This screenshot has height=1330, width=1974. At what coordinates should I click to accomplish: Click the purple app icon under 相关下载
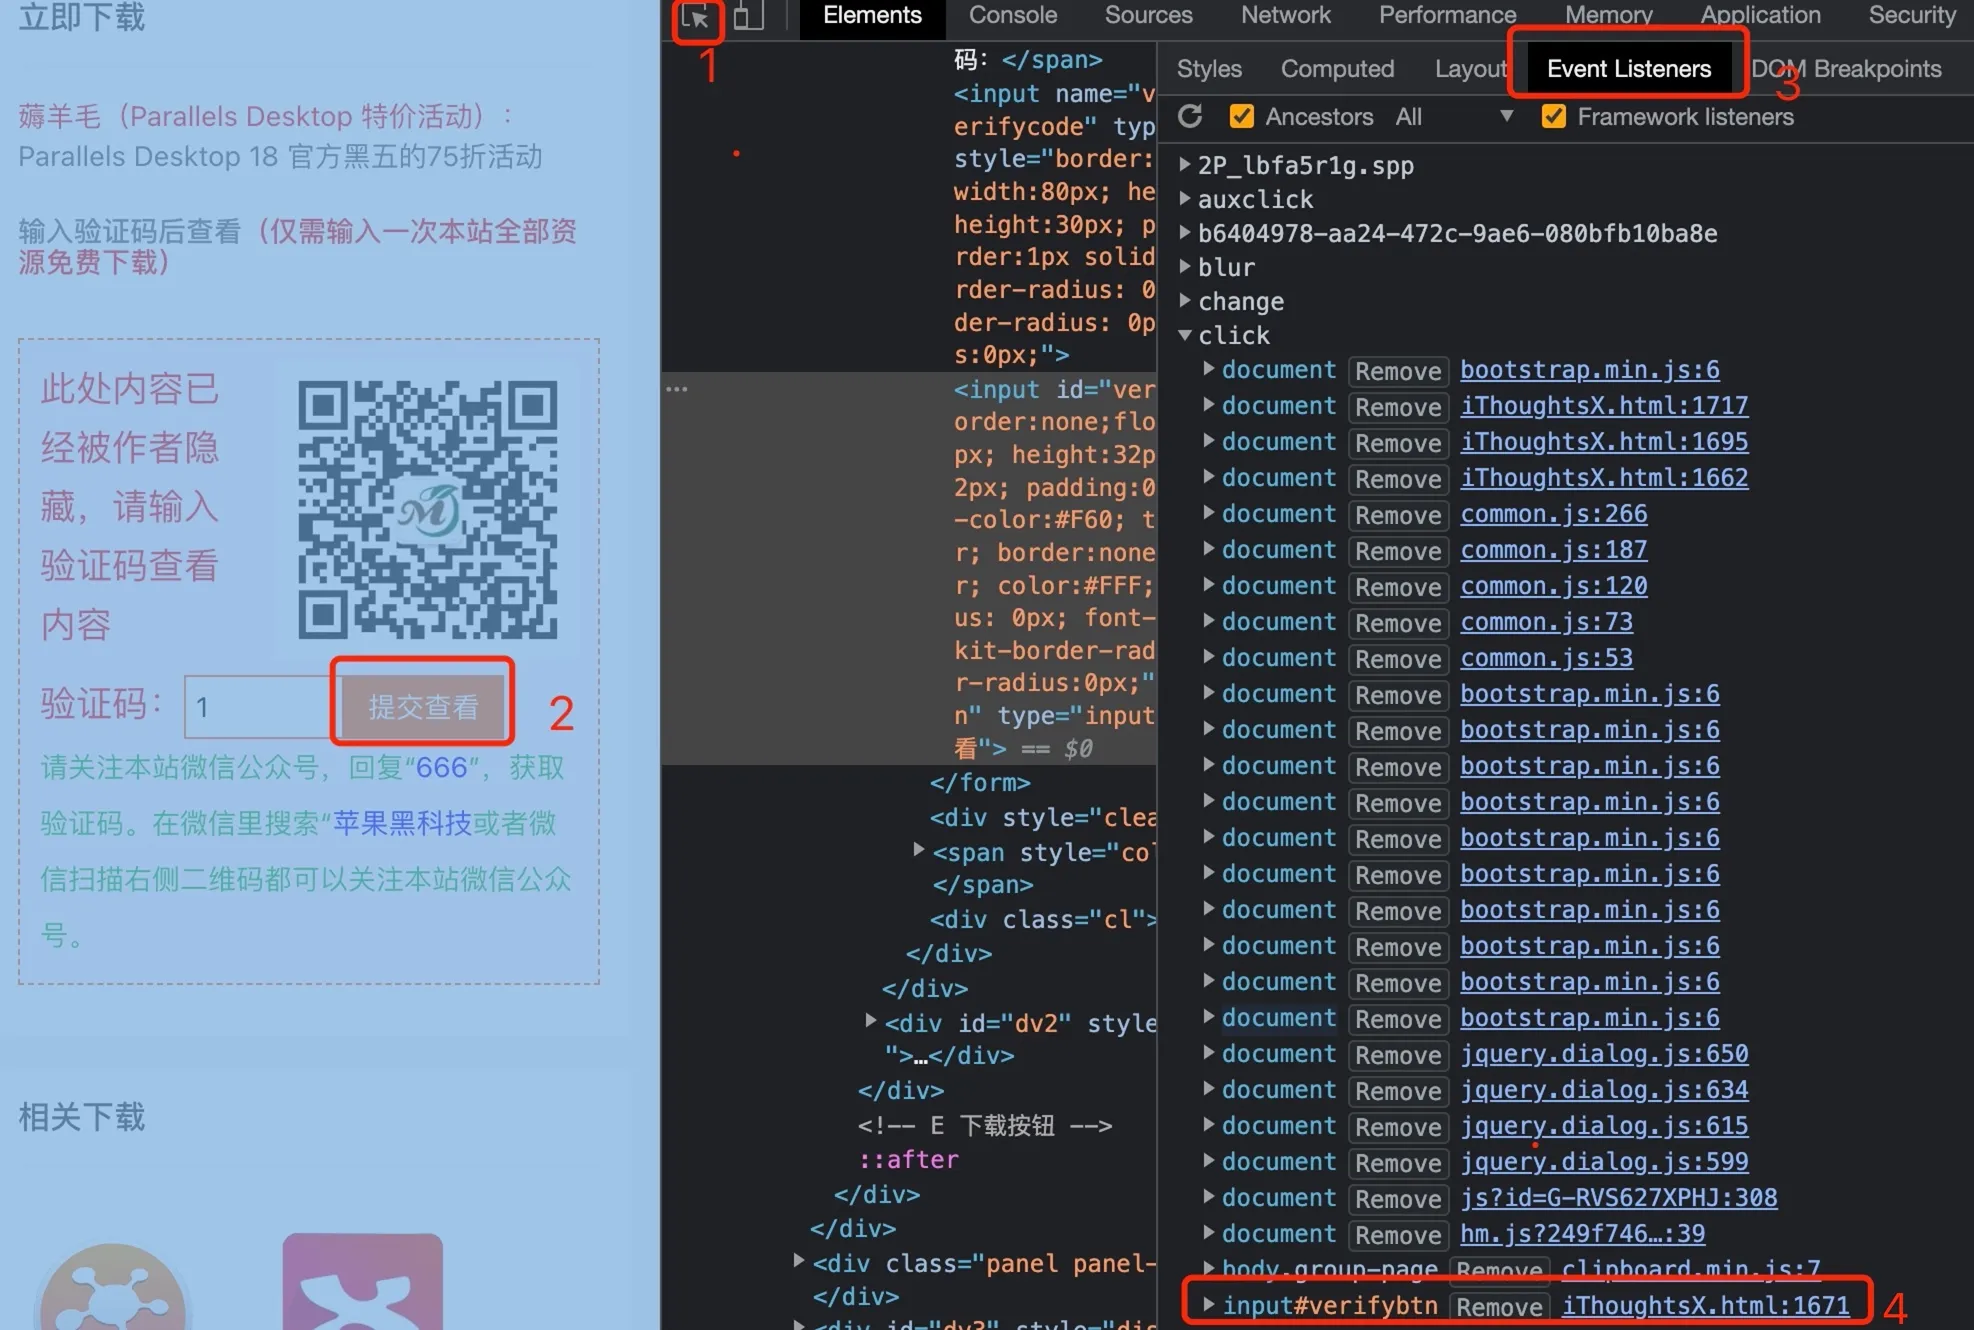point(363,1282)
